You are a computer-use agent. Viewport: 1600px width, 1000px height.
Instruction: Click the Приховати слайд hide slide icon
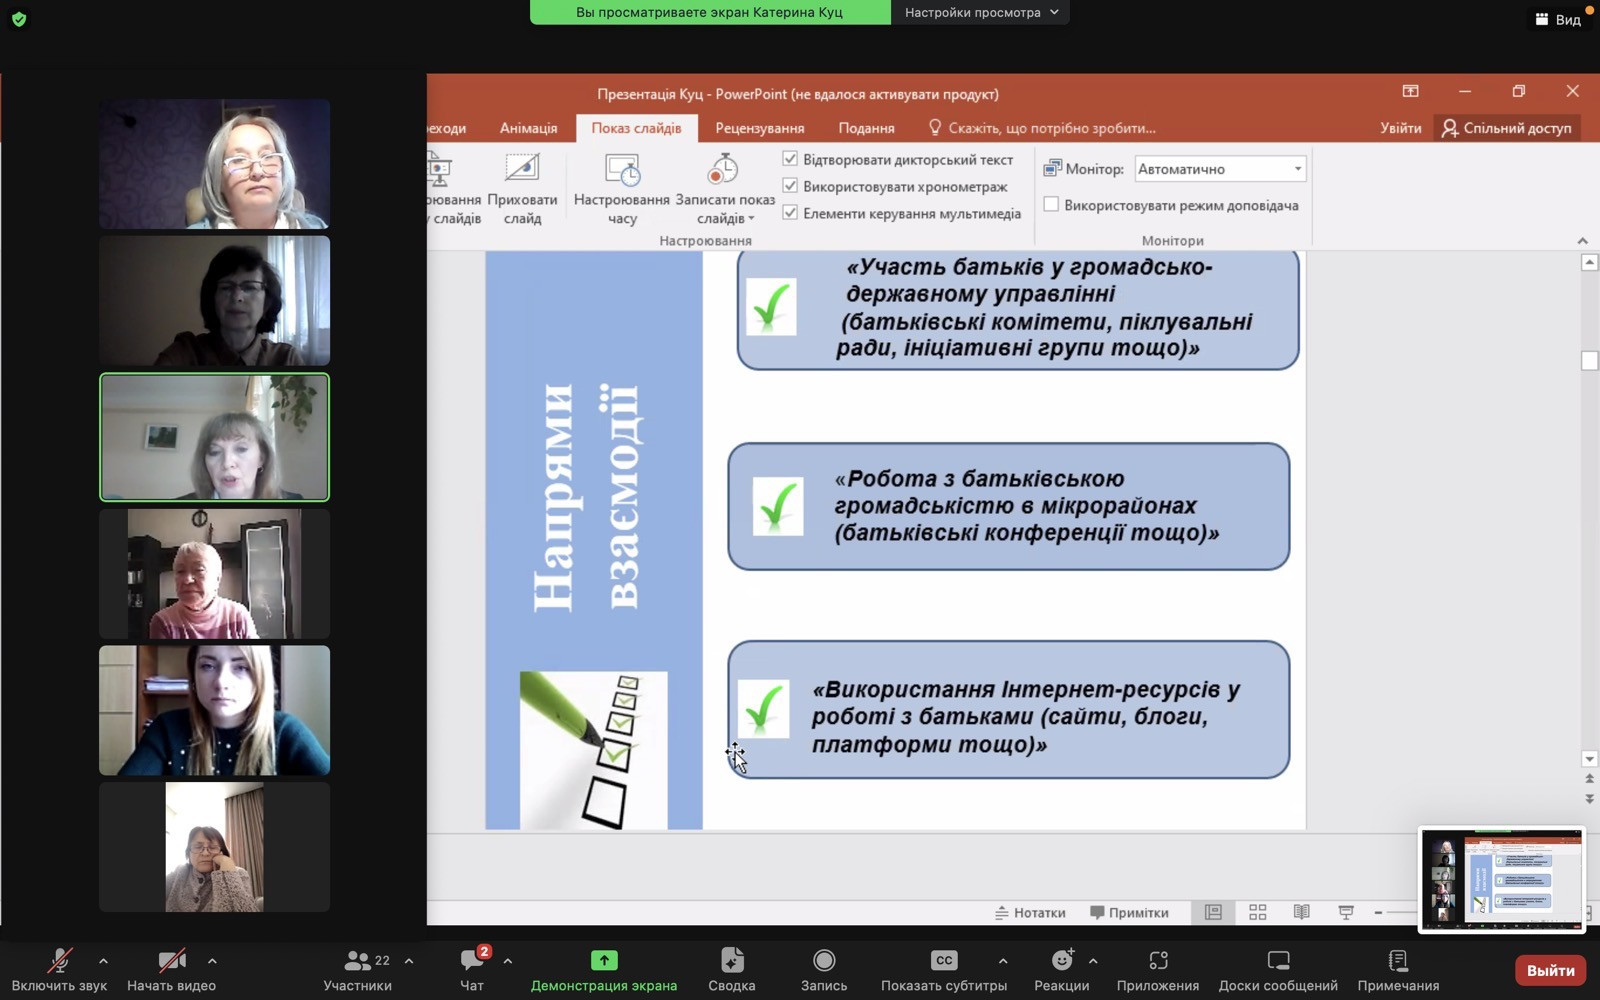tap(522, 168)
